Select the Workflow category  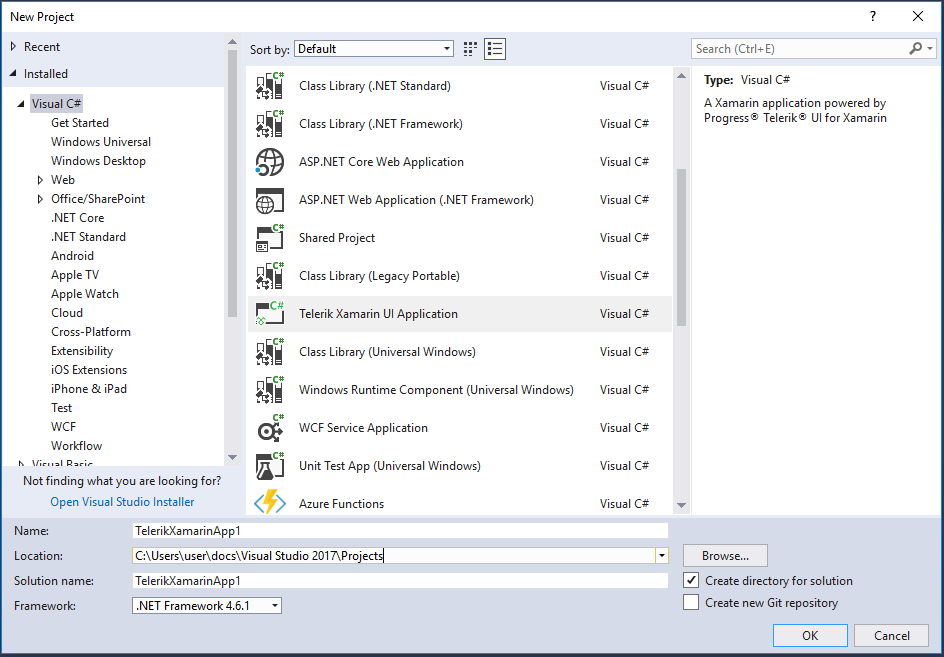[76, 446]
